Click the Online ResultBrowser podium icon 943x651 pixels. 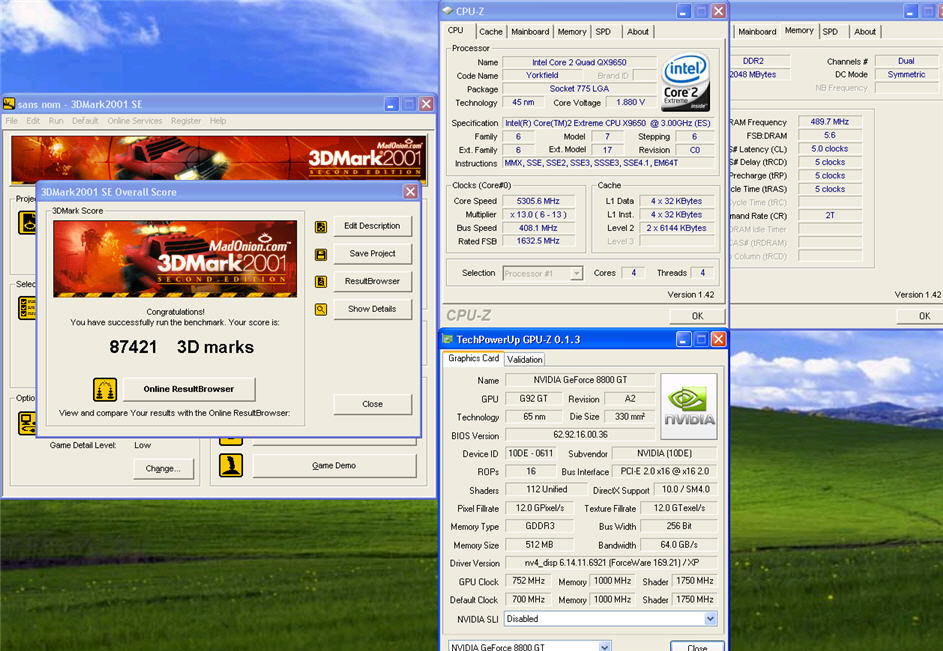tap(105, 389)
